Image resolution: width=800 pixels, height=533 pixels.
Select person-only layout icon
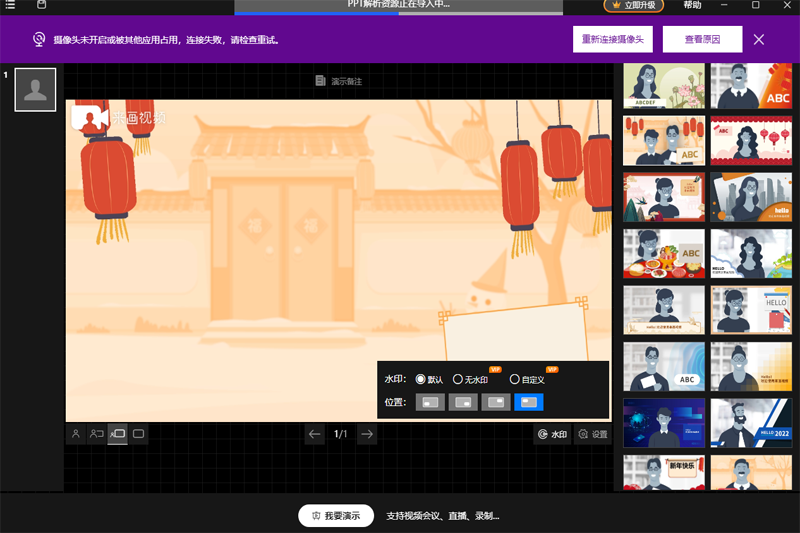pos(76,434)
